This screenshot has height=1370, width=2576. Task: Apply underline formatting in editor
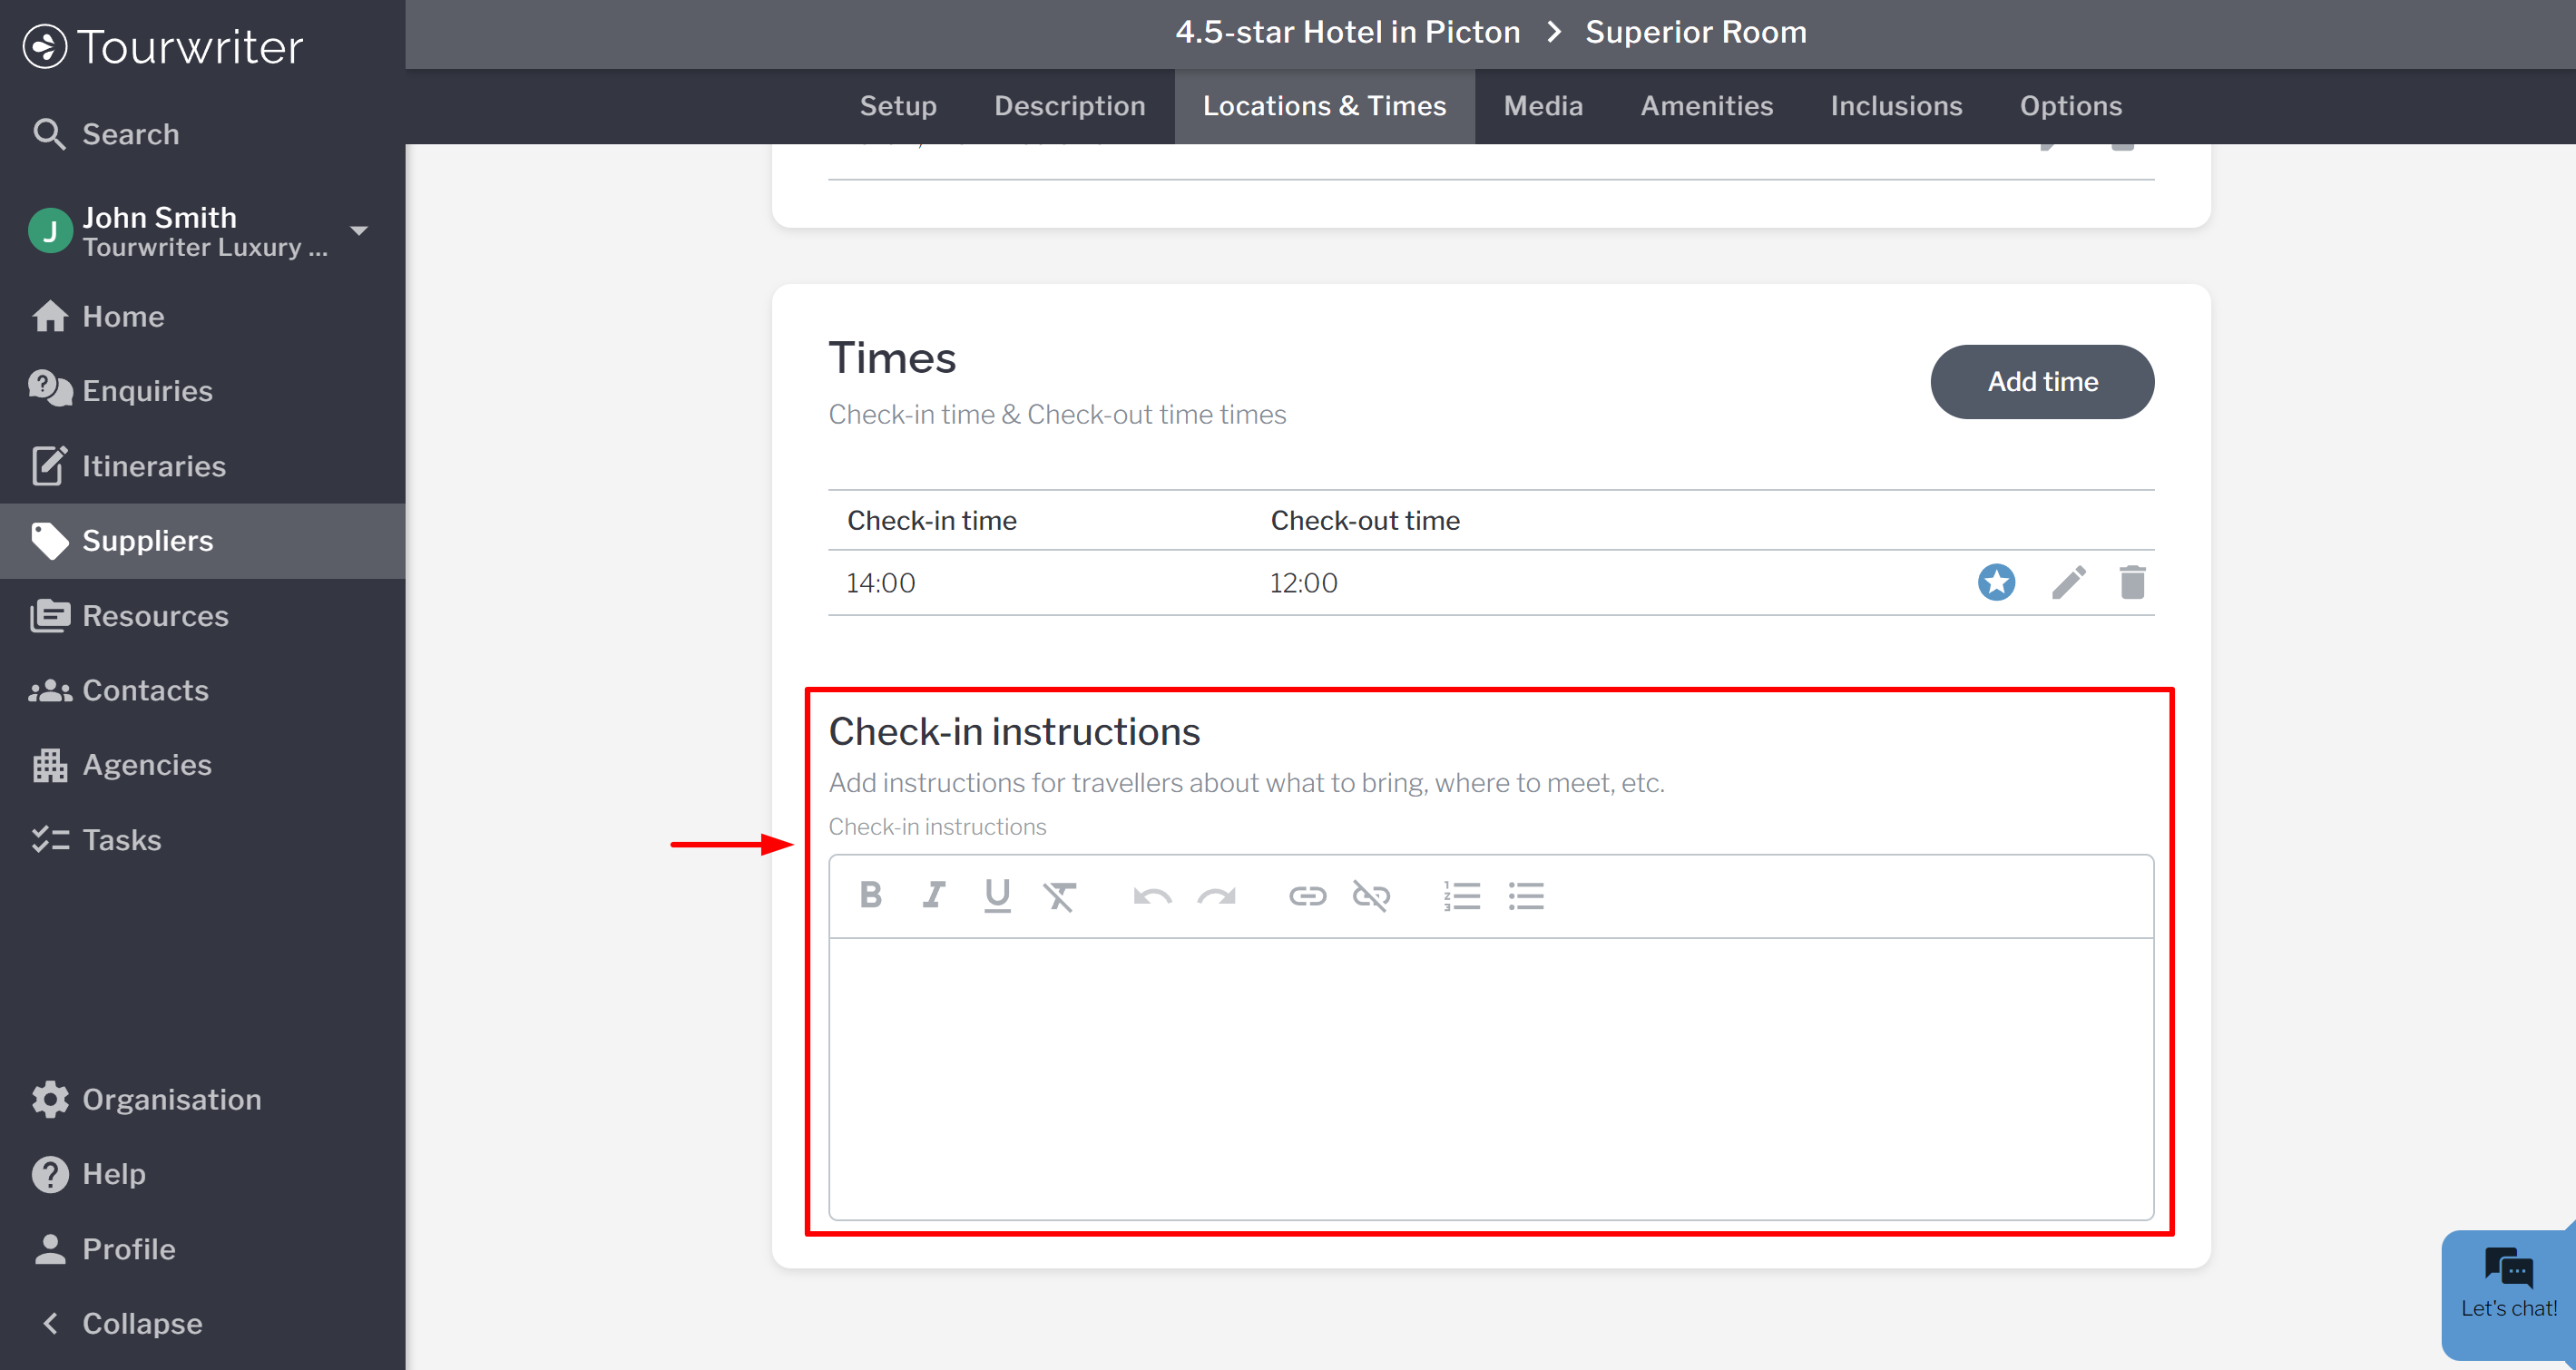pos(996,895)
